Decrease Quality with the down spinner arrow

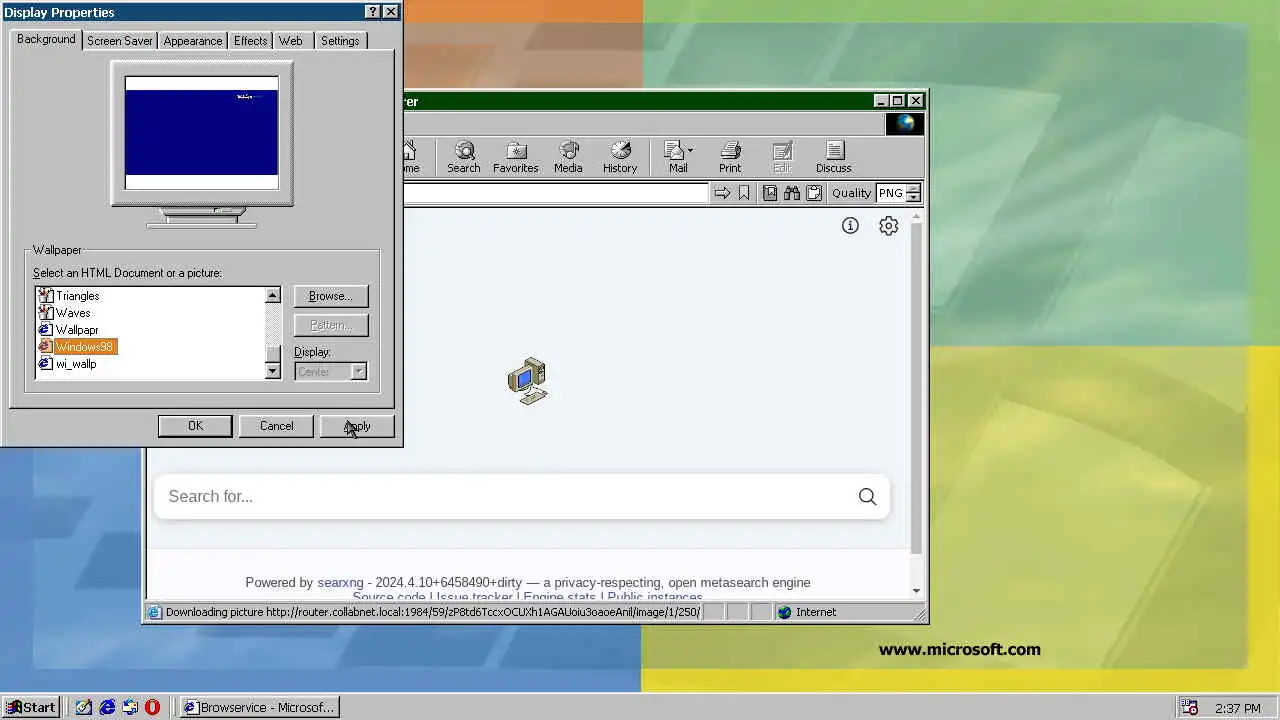913,198
